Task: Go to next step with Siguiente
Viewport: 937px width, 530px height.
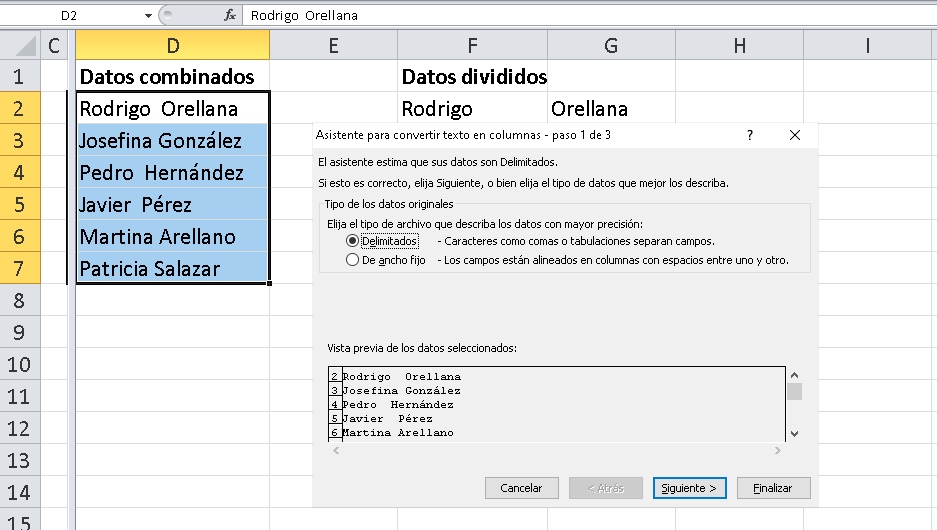Action: (x=689, y=488)
